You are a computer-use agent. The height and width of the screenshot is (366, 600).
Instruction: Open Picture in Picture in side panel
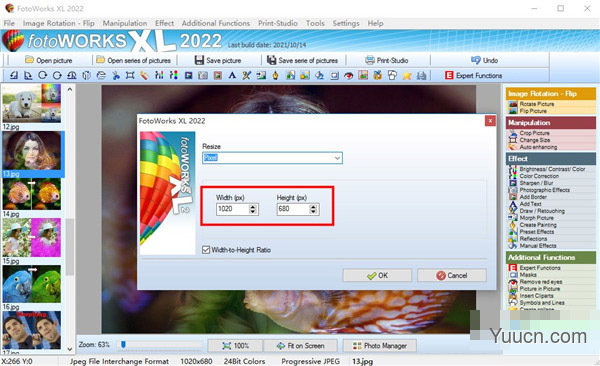[540, 289]
